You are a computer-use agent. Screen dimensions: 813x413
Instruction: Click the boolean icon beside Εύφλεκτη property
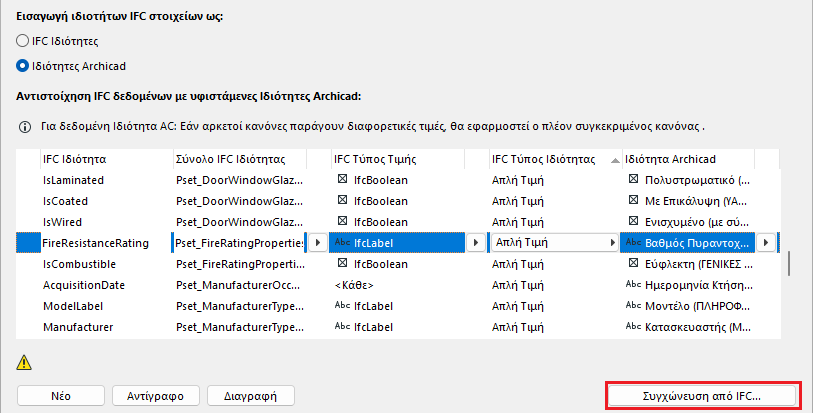[633, 264]
